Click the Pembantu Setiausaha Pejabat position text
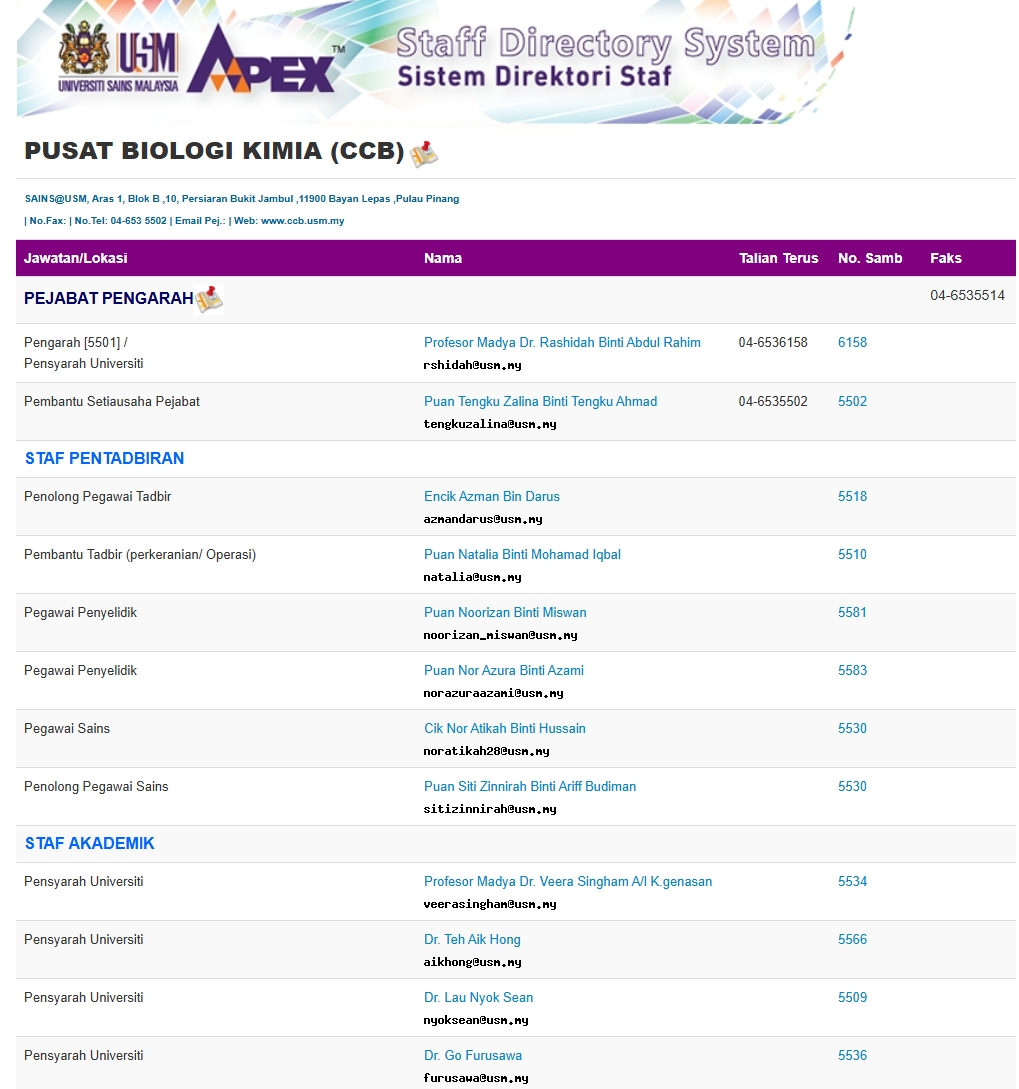The image size is (1019, 1089). tap(112, 401)
